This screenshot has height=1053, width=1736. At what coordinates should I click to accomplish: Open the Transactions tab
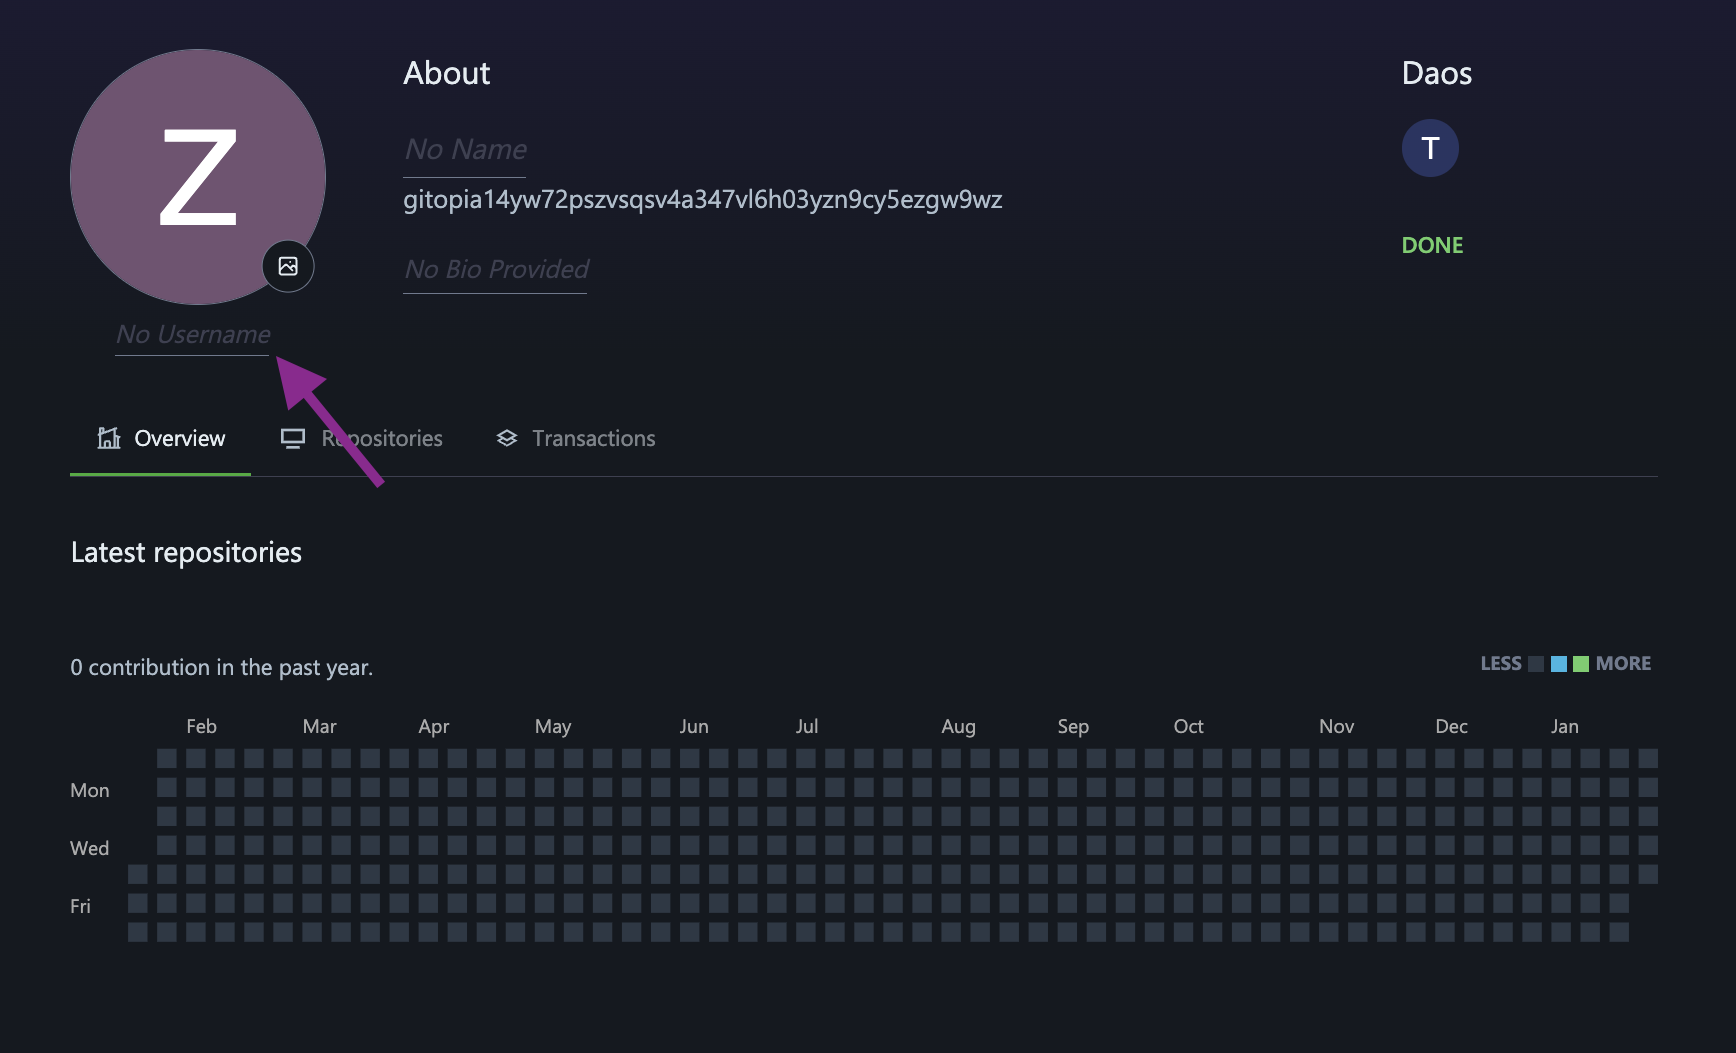(576, 438)
